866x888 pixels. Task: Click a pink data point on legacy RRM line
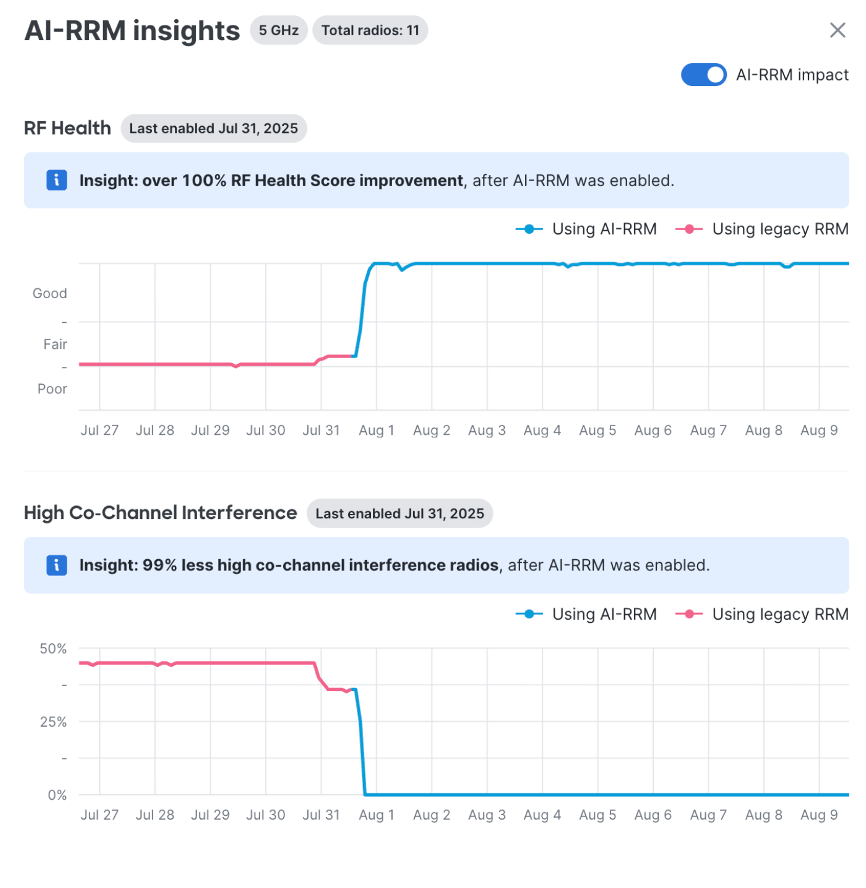click(200, 365)
